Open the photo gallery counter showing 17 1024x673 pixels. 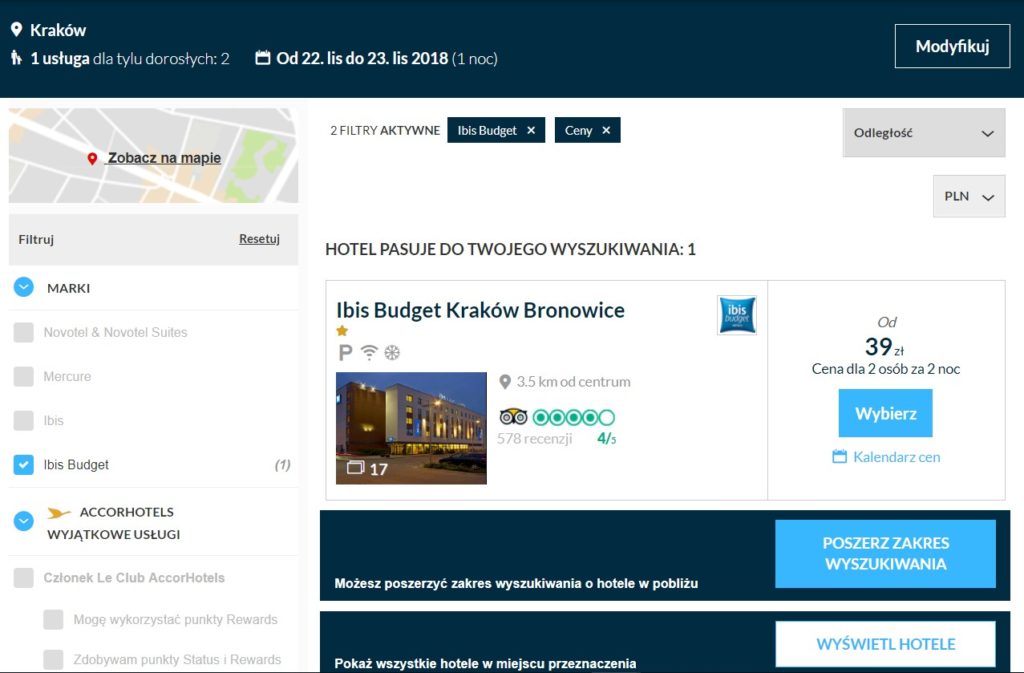point(367,469)
